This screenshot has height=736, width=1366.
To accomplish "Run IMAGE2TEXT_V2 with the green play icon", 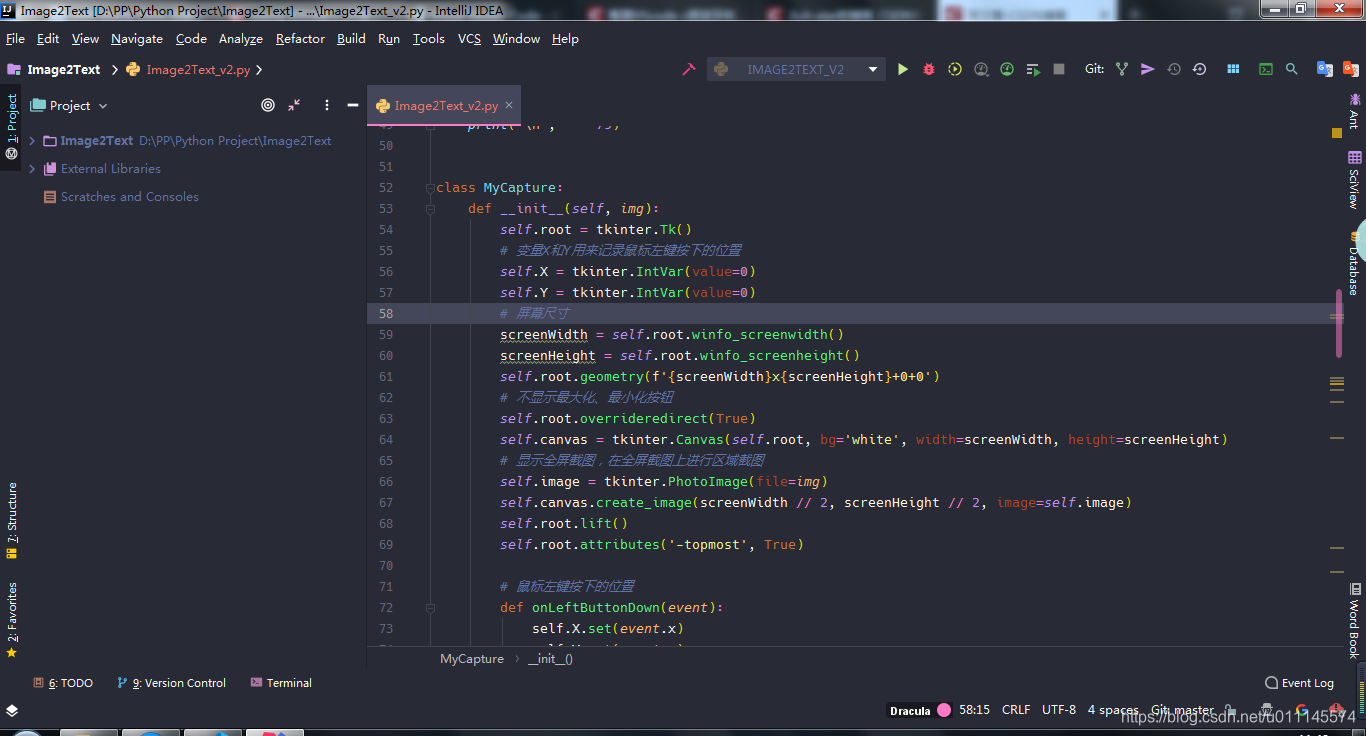I will tap(903, 69).
